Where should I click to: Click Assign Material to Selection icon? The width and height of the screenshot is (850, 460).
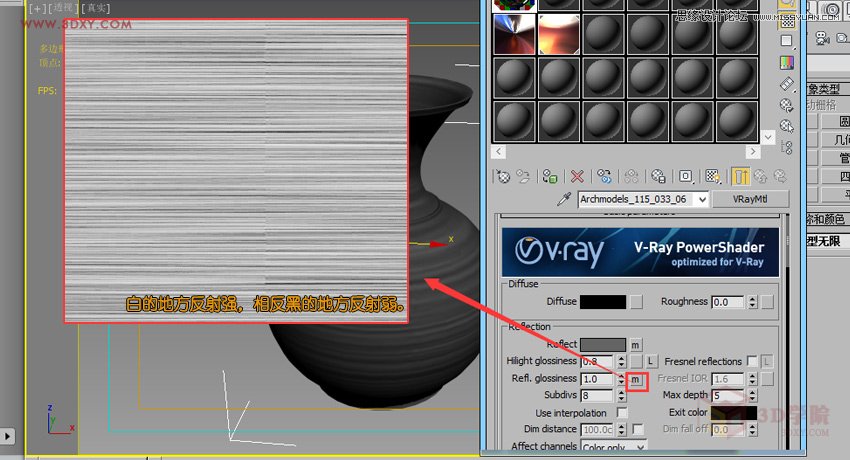(x=550, y=177)
